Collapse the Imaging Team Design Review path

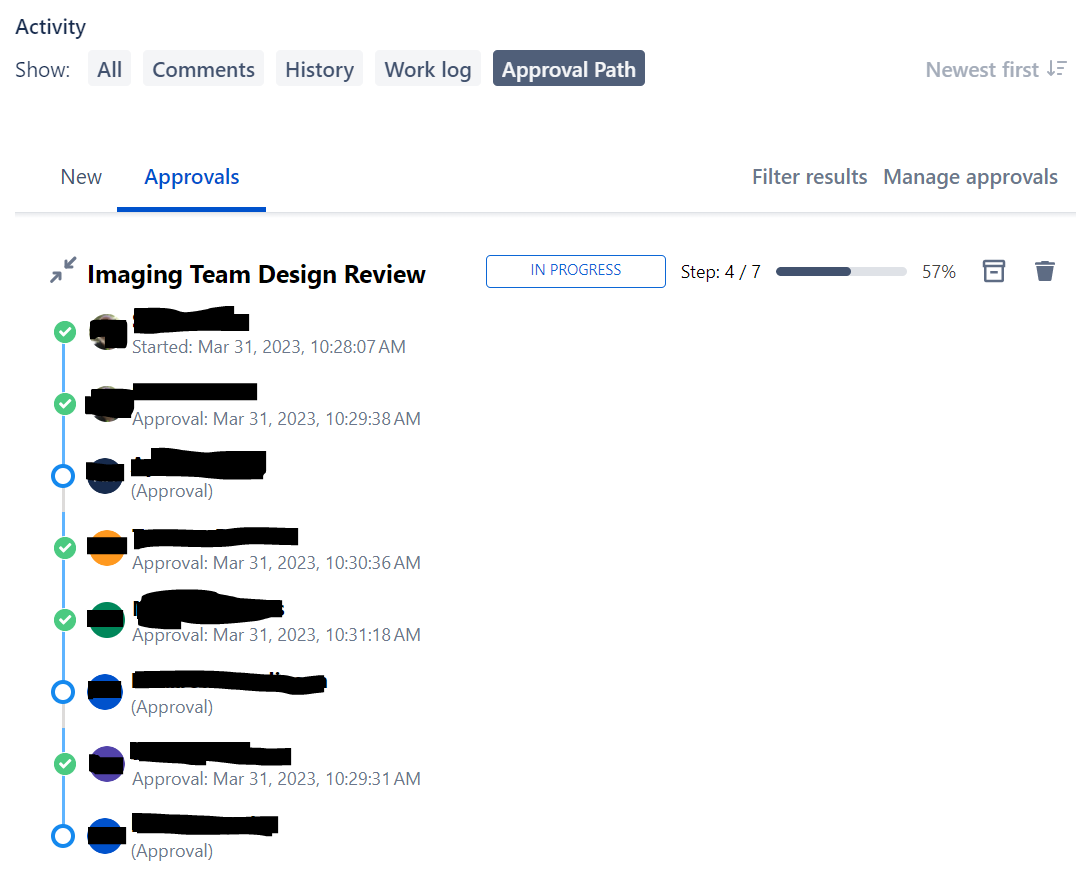pos(63,270)
